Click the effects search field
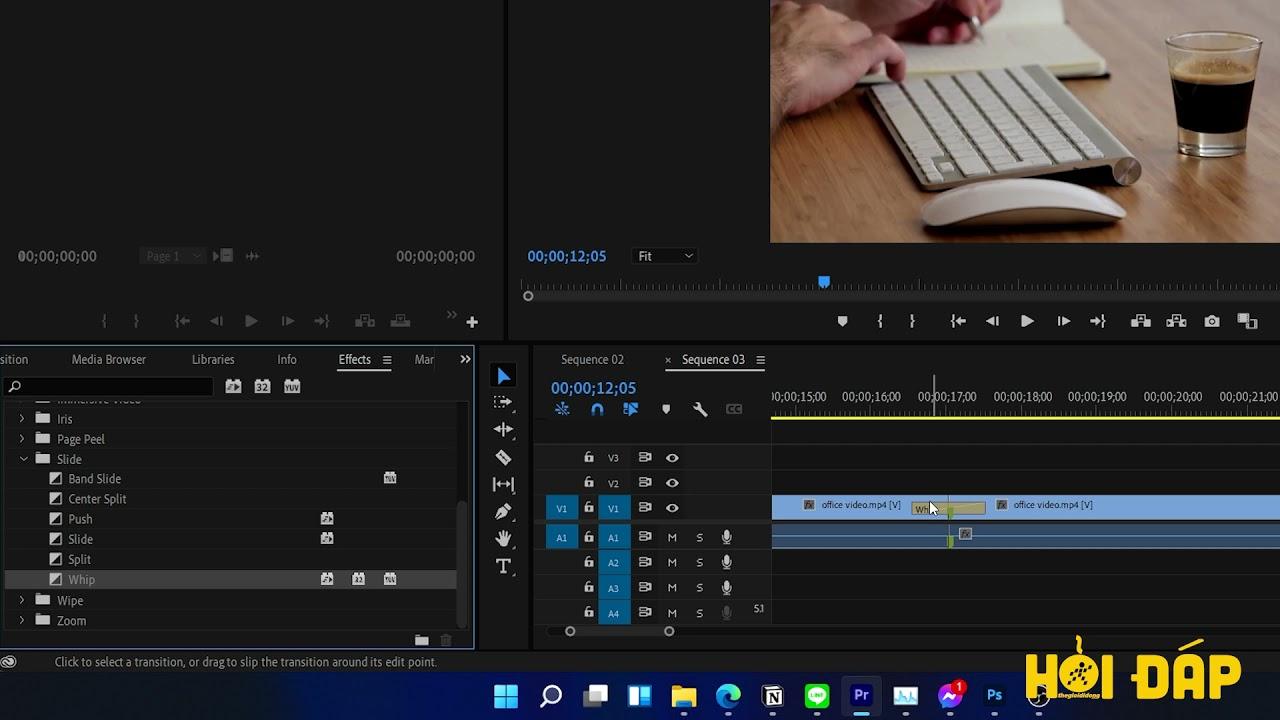This screenshot has width=1280, height=720. [108, 386]
